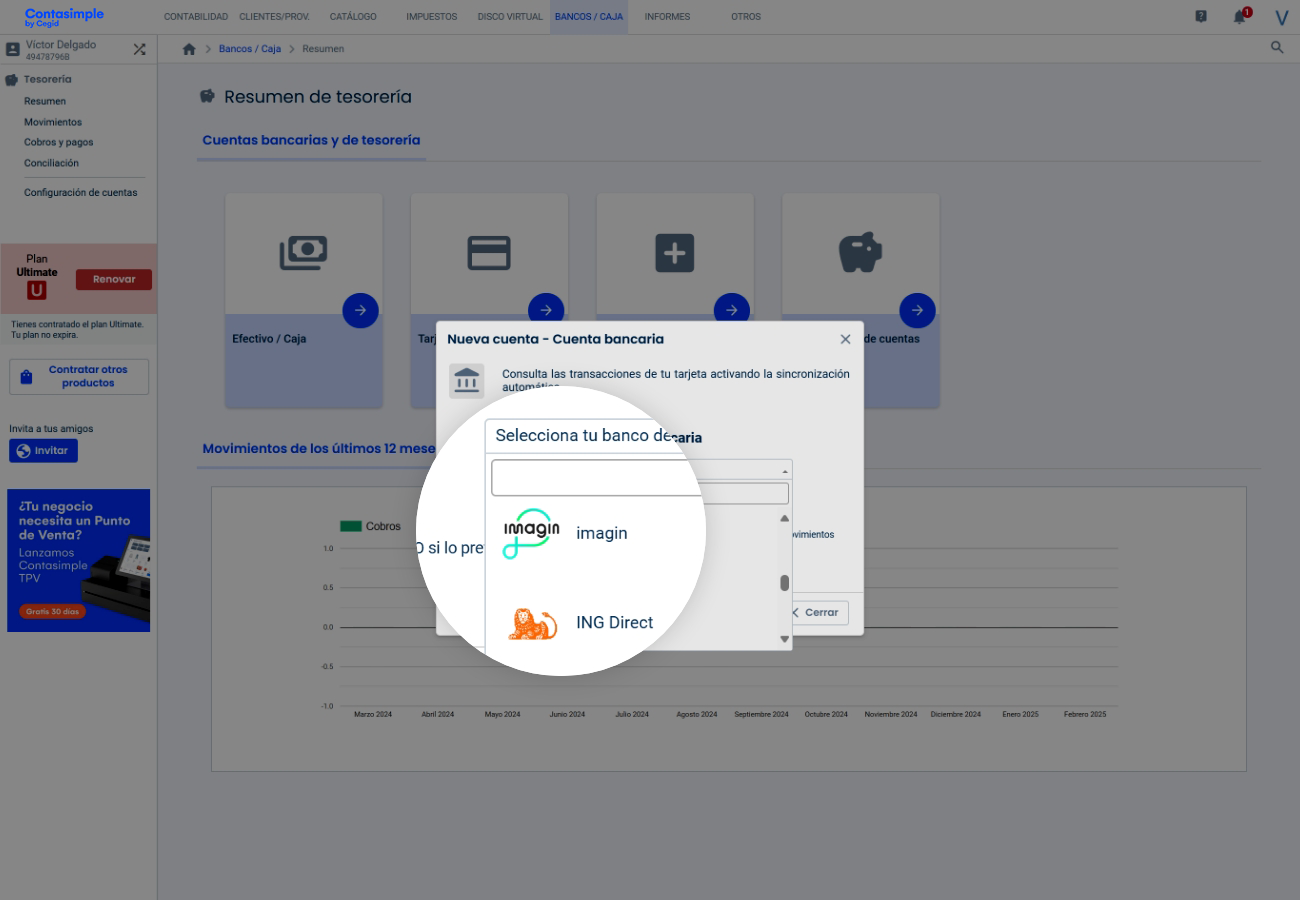Open the IMPUESTOS menu
The height and width of the screenshot is (900, 1300).
[432, 17]
